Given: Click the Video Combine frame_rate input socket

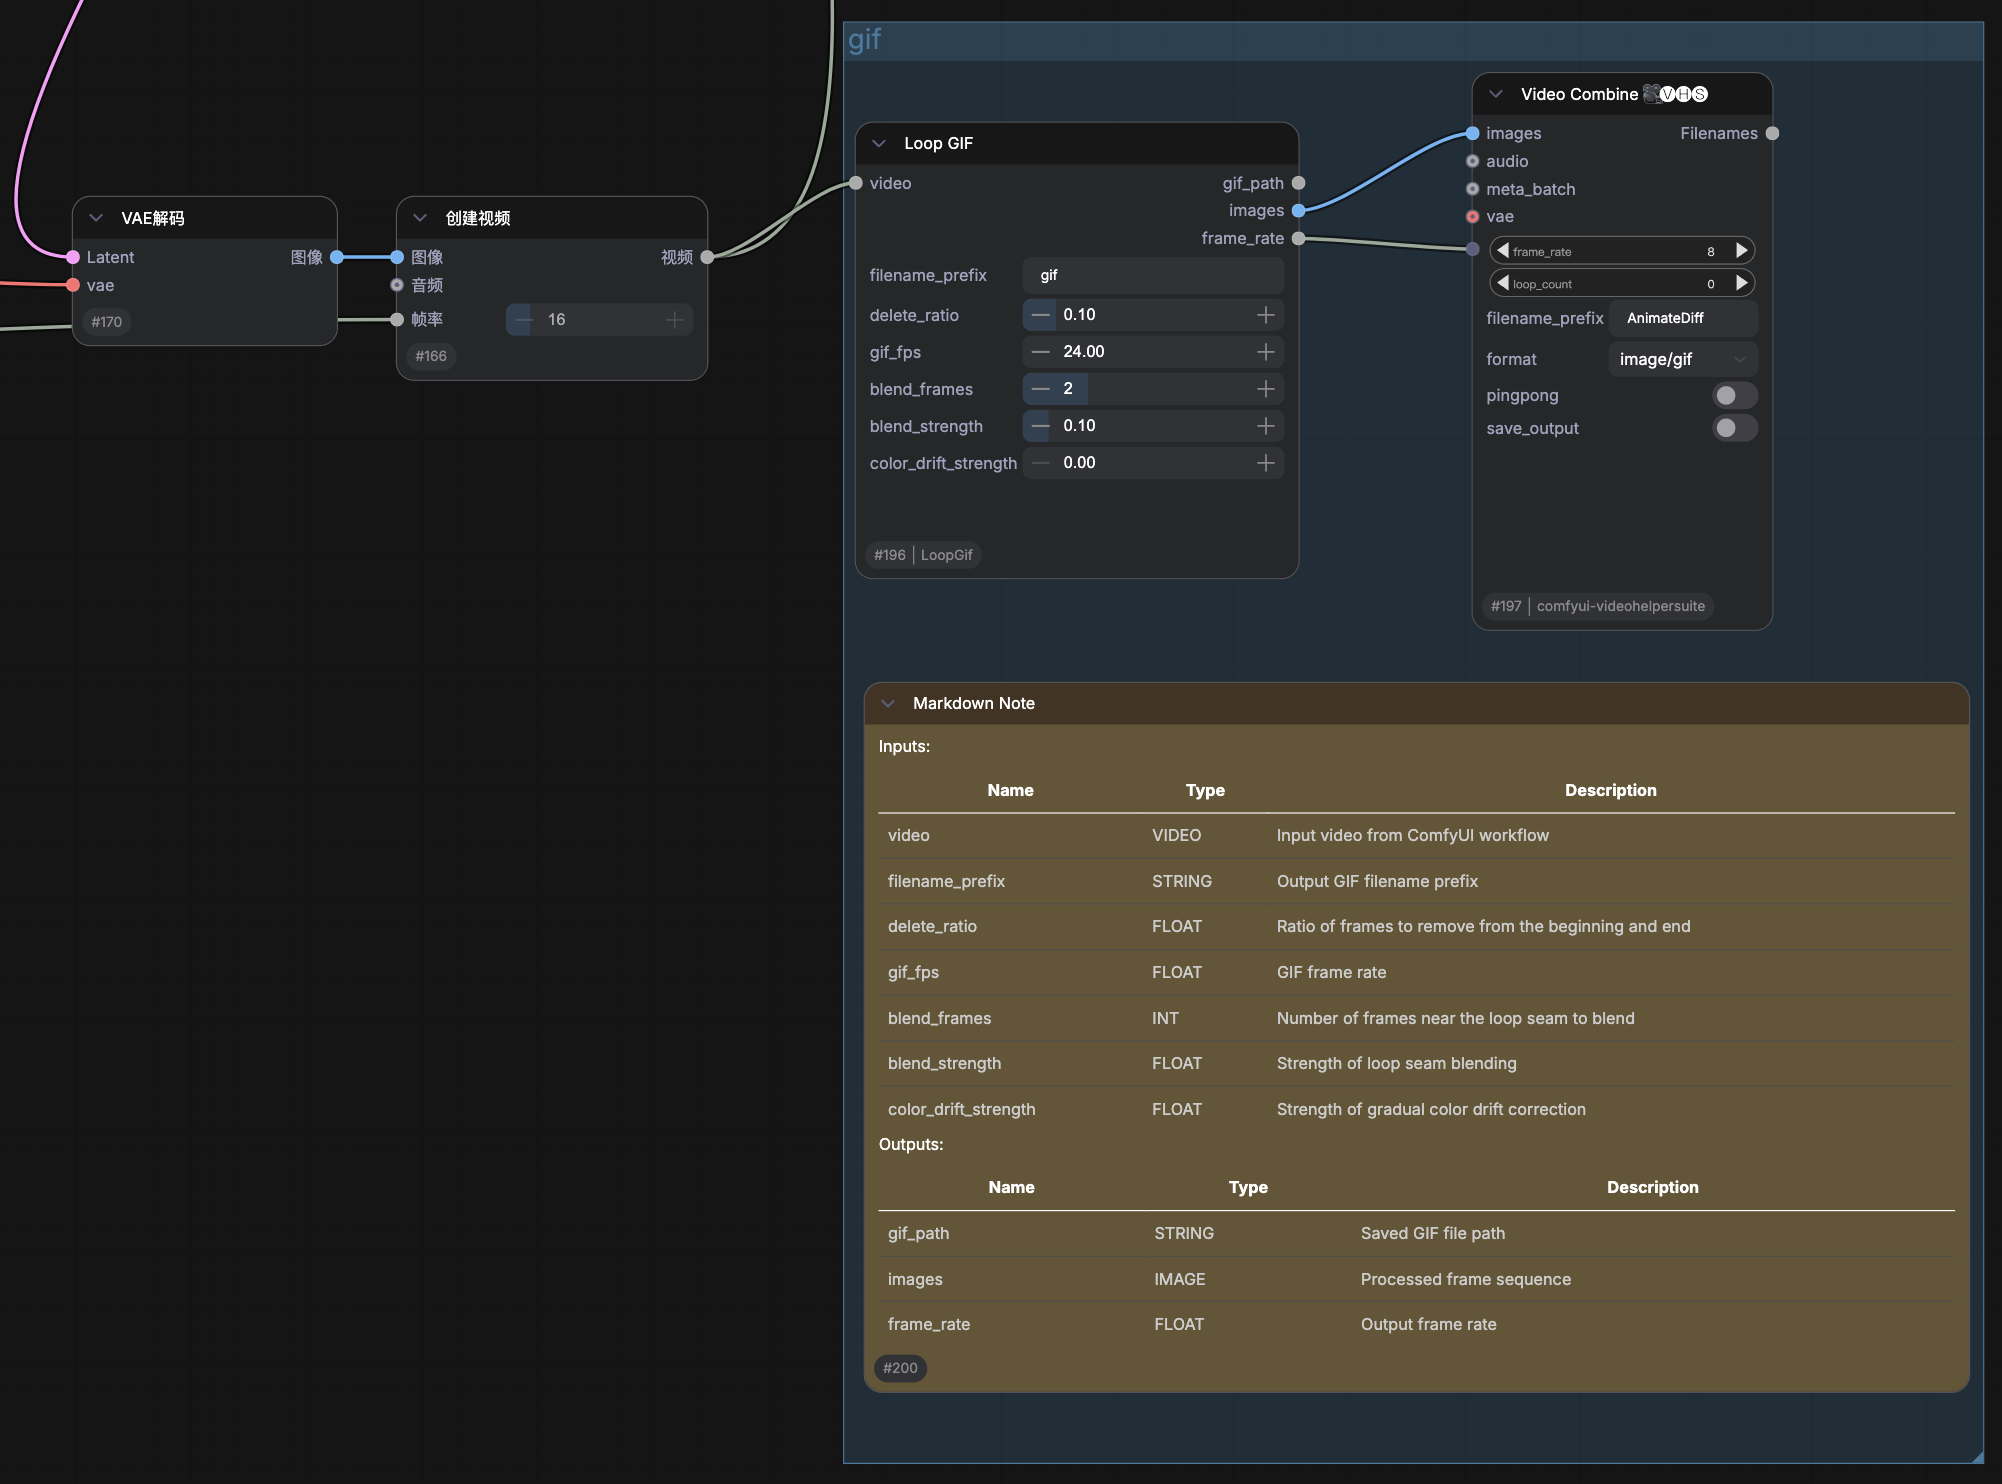Looking at the screenshot, I should [1472, 249].
